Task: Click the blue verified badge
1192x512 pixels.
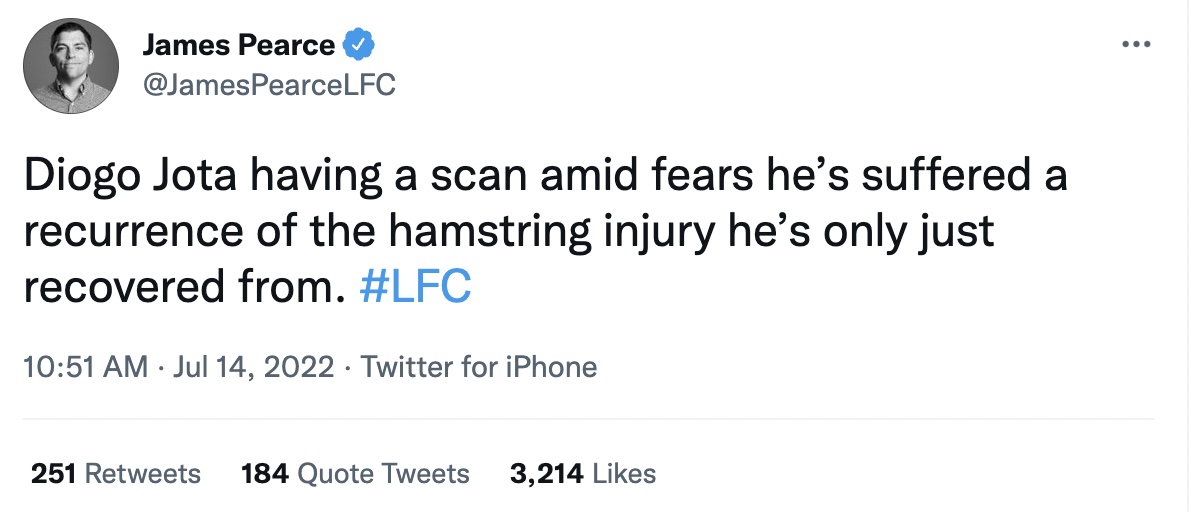Action: point(359,45)
